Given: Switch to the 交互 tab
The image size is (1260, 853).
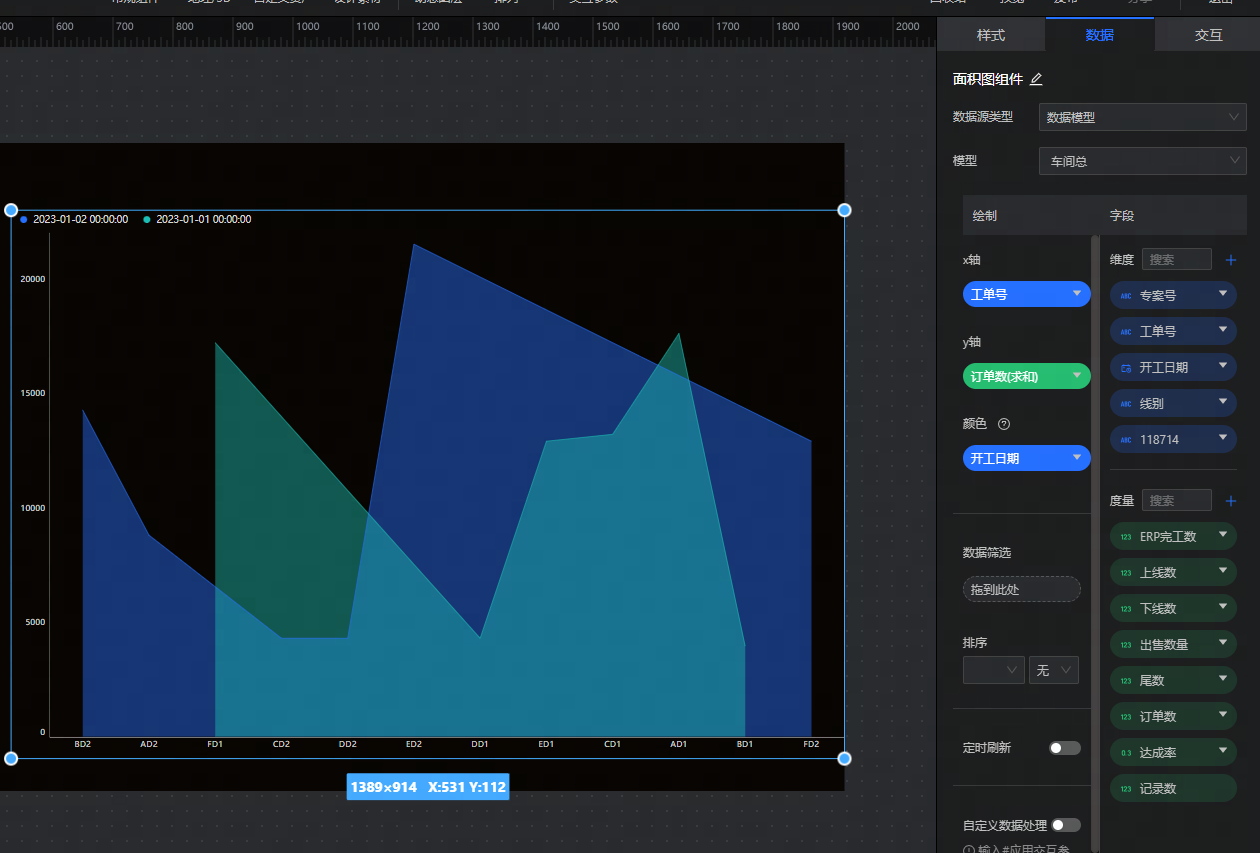Looking at the screenshot, I should (1208, 35).
